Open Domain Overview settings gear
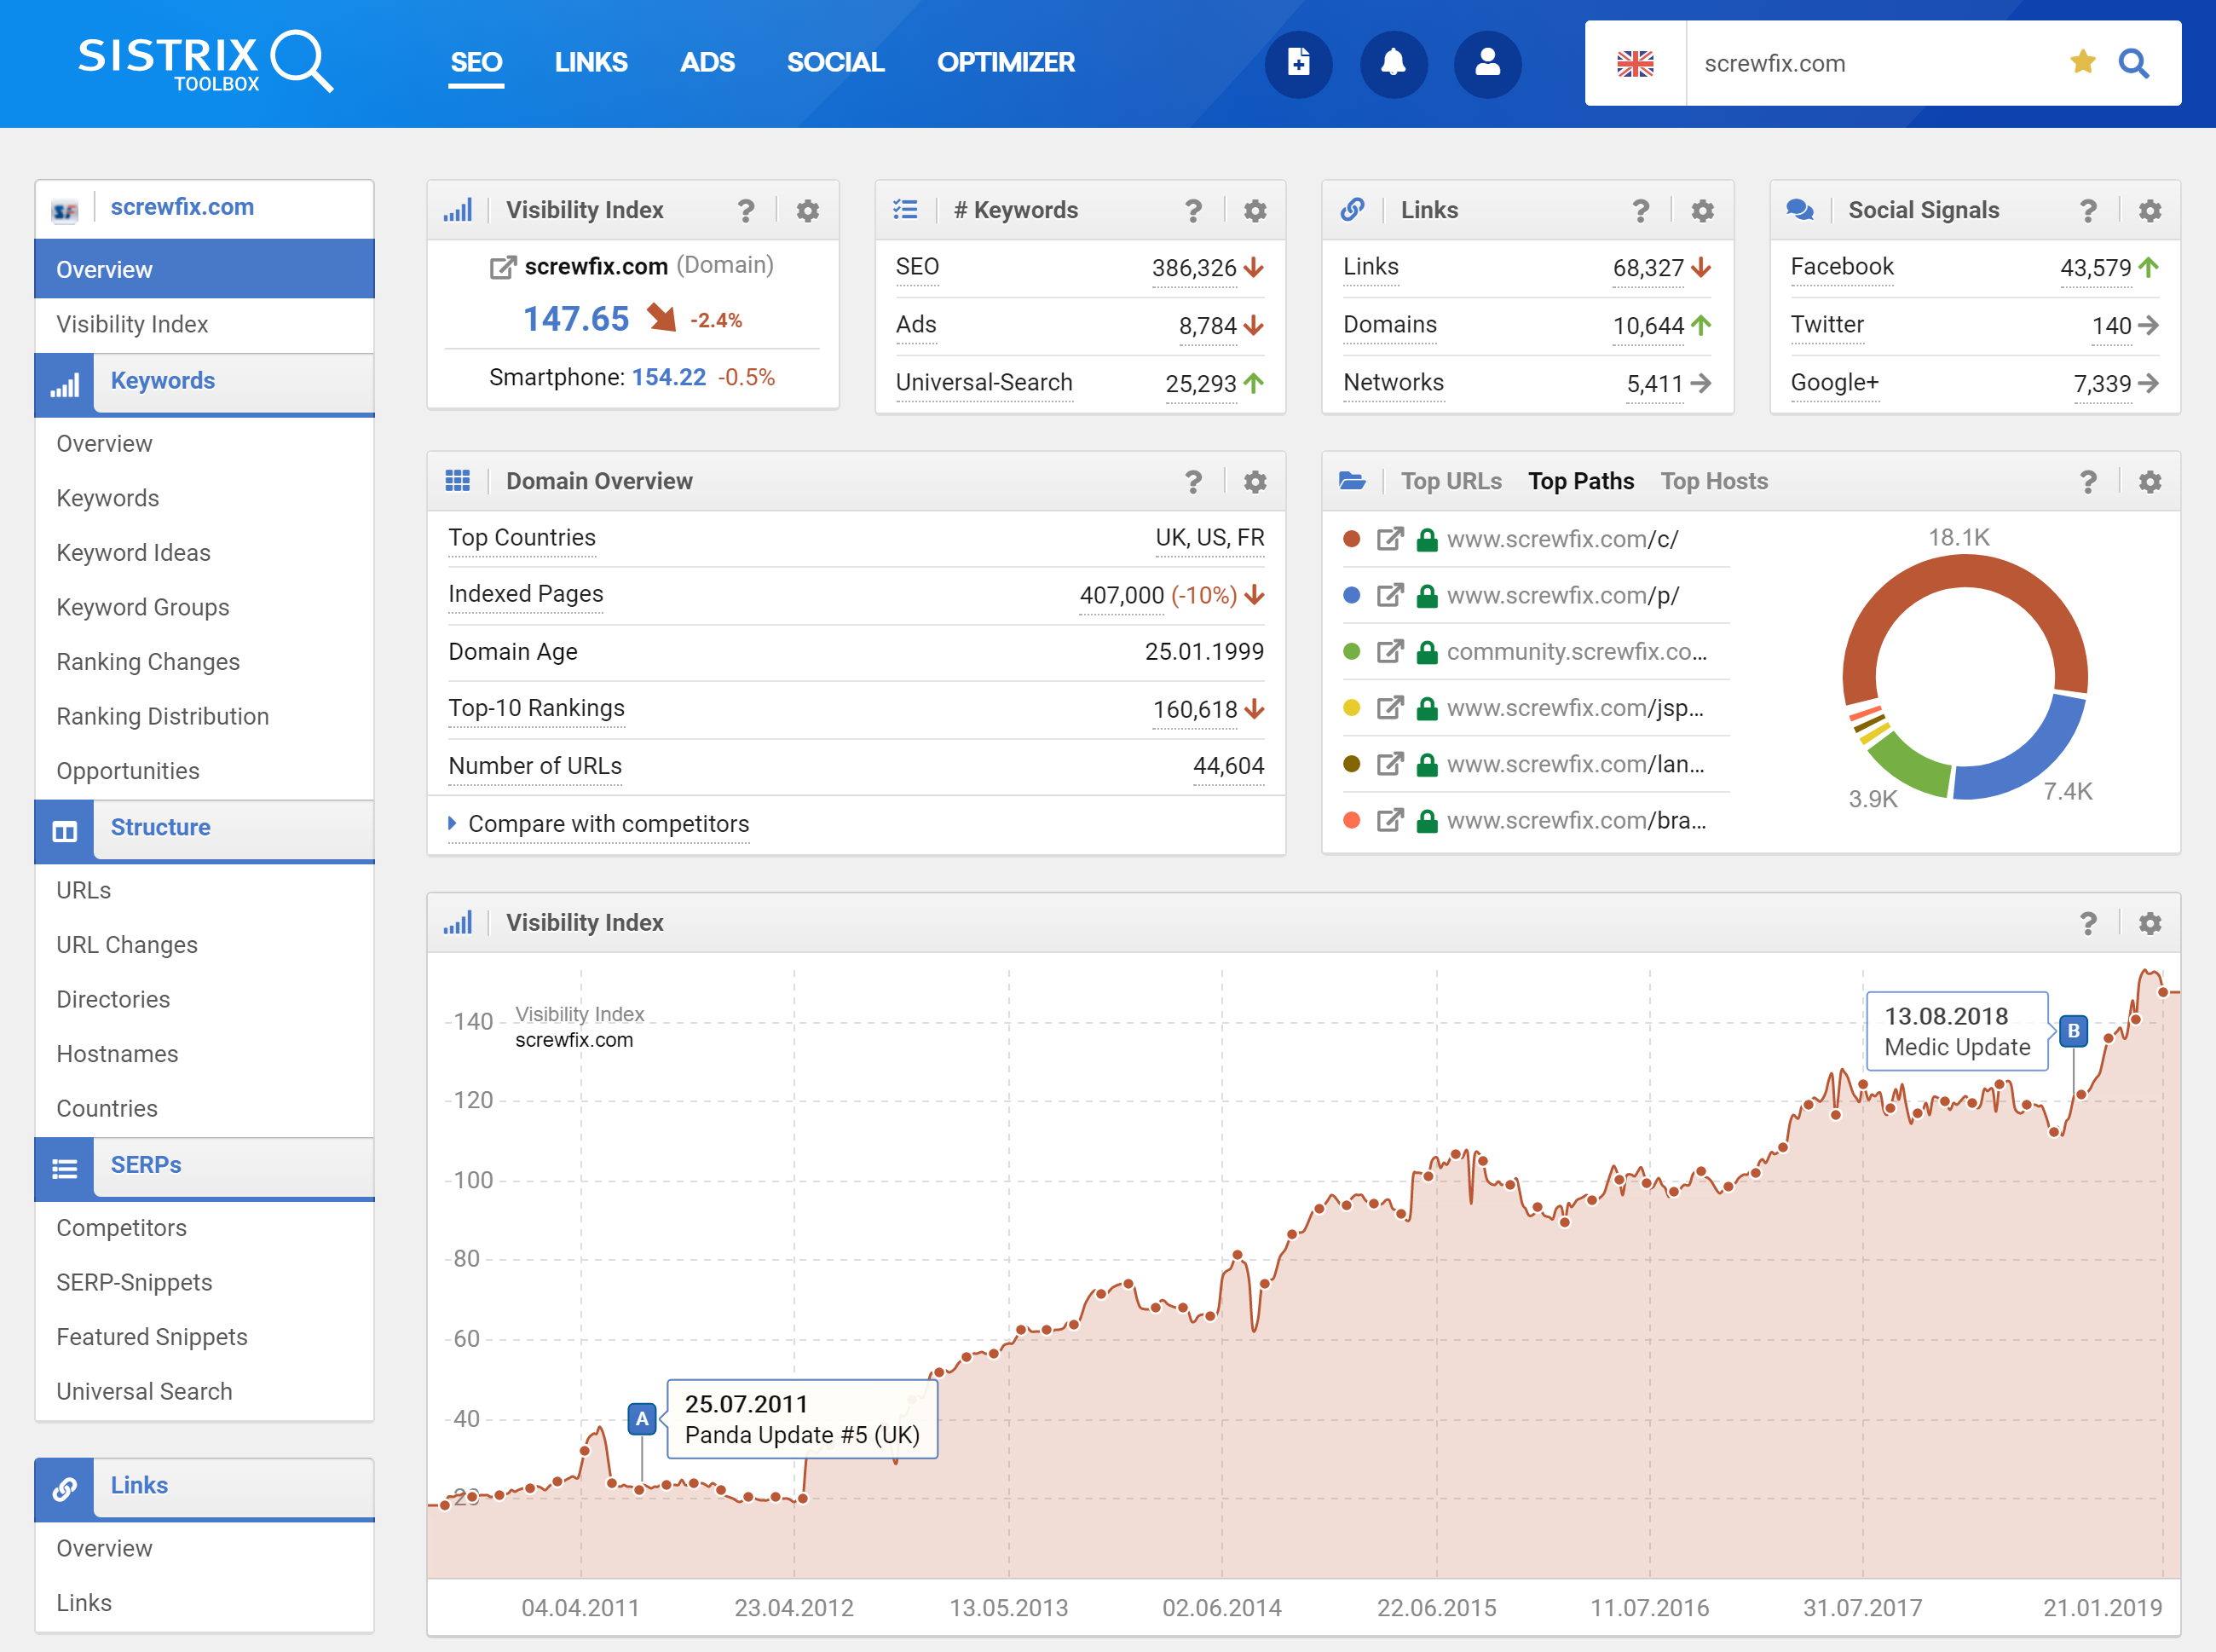The image size is (2216, 1652). pyautogui.click(x=1255, y=482)
